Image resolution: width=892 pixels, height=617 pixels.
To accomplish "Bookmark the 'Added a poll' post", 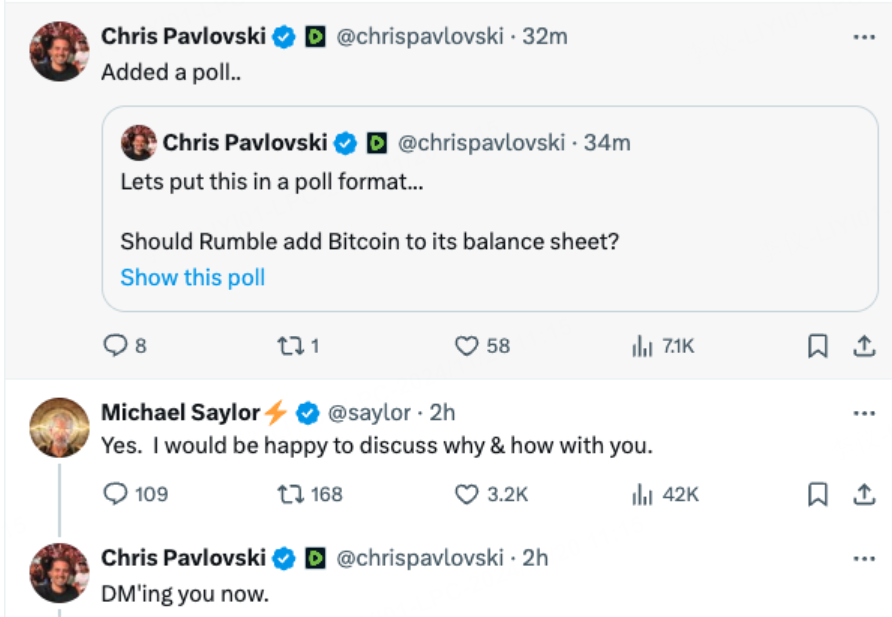I will pyautogui.click(x=817, y=346).
